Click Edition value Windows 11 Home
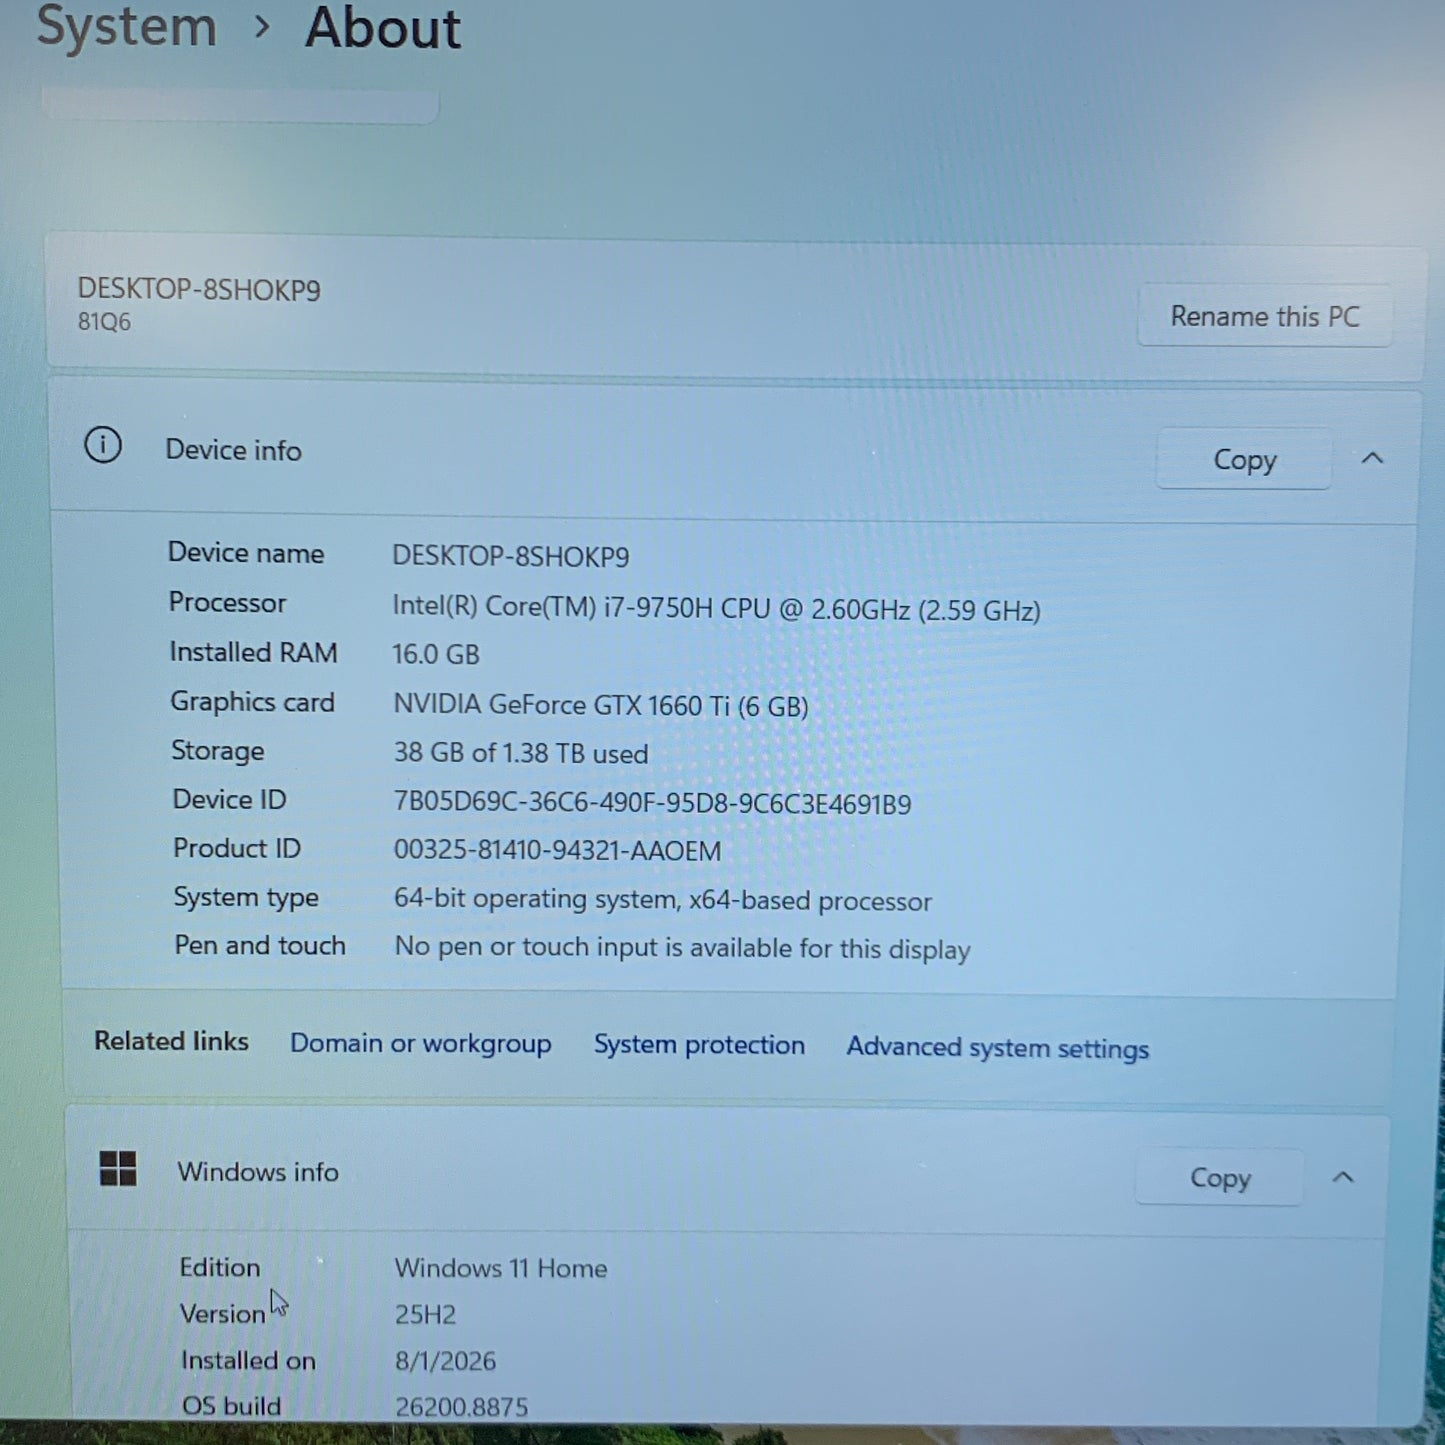This screenshot has width=1445, height=1445. [x=500, y=1268]
